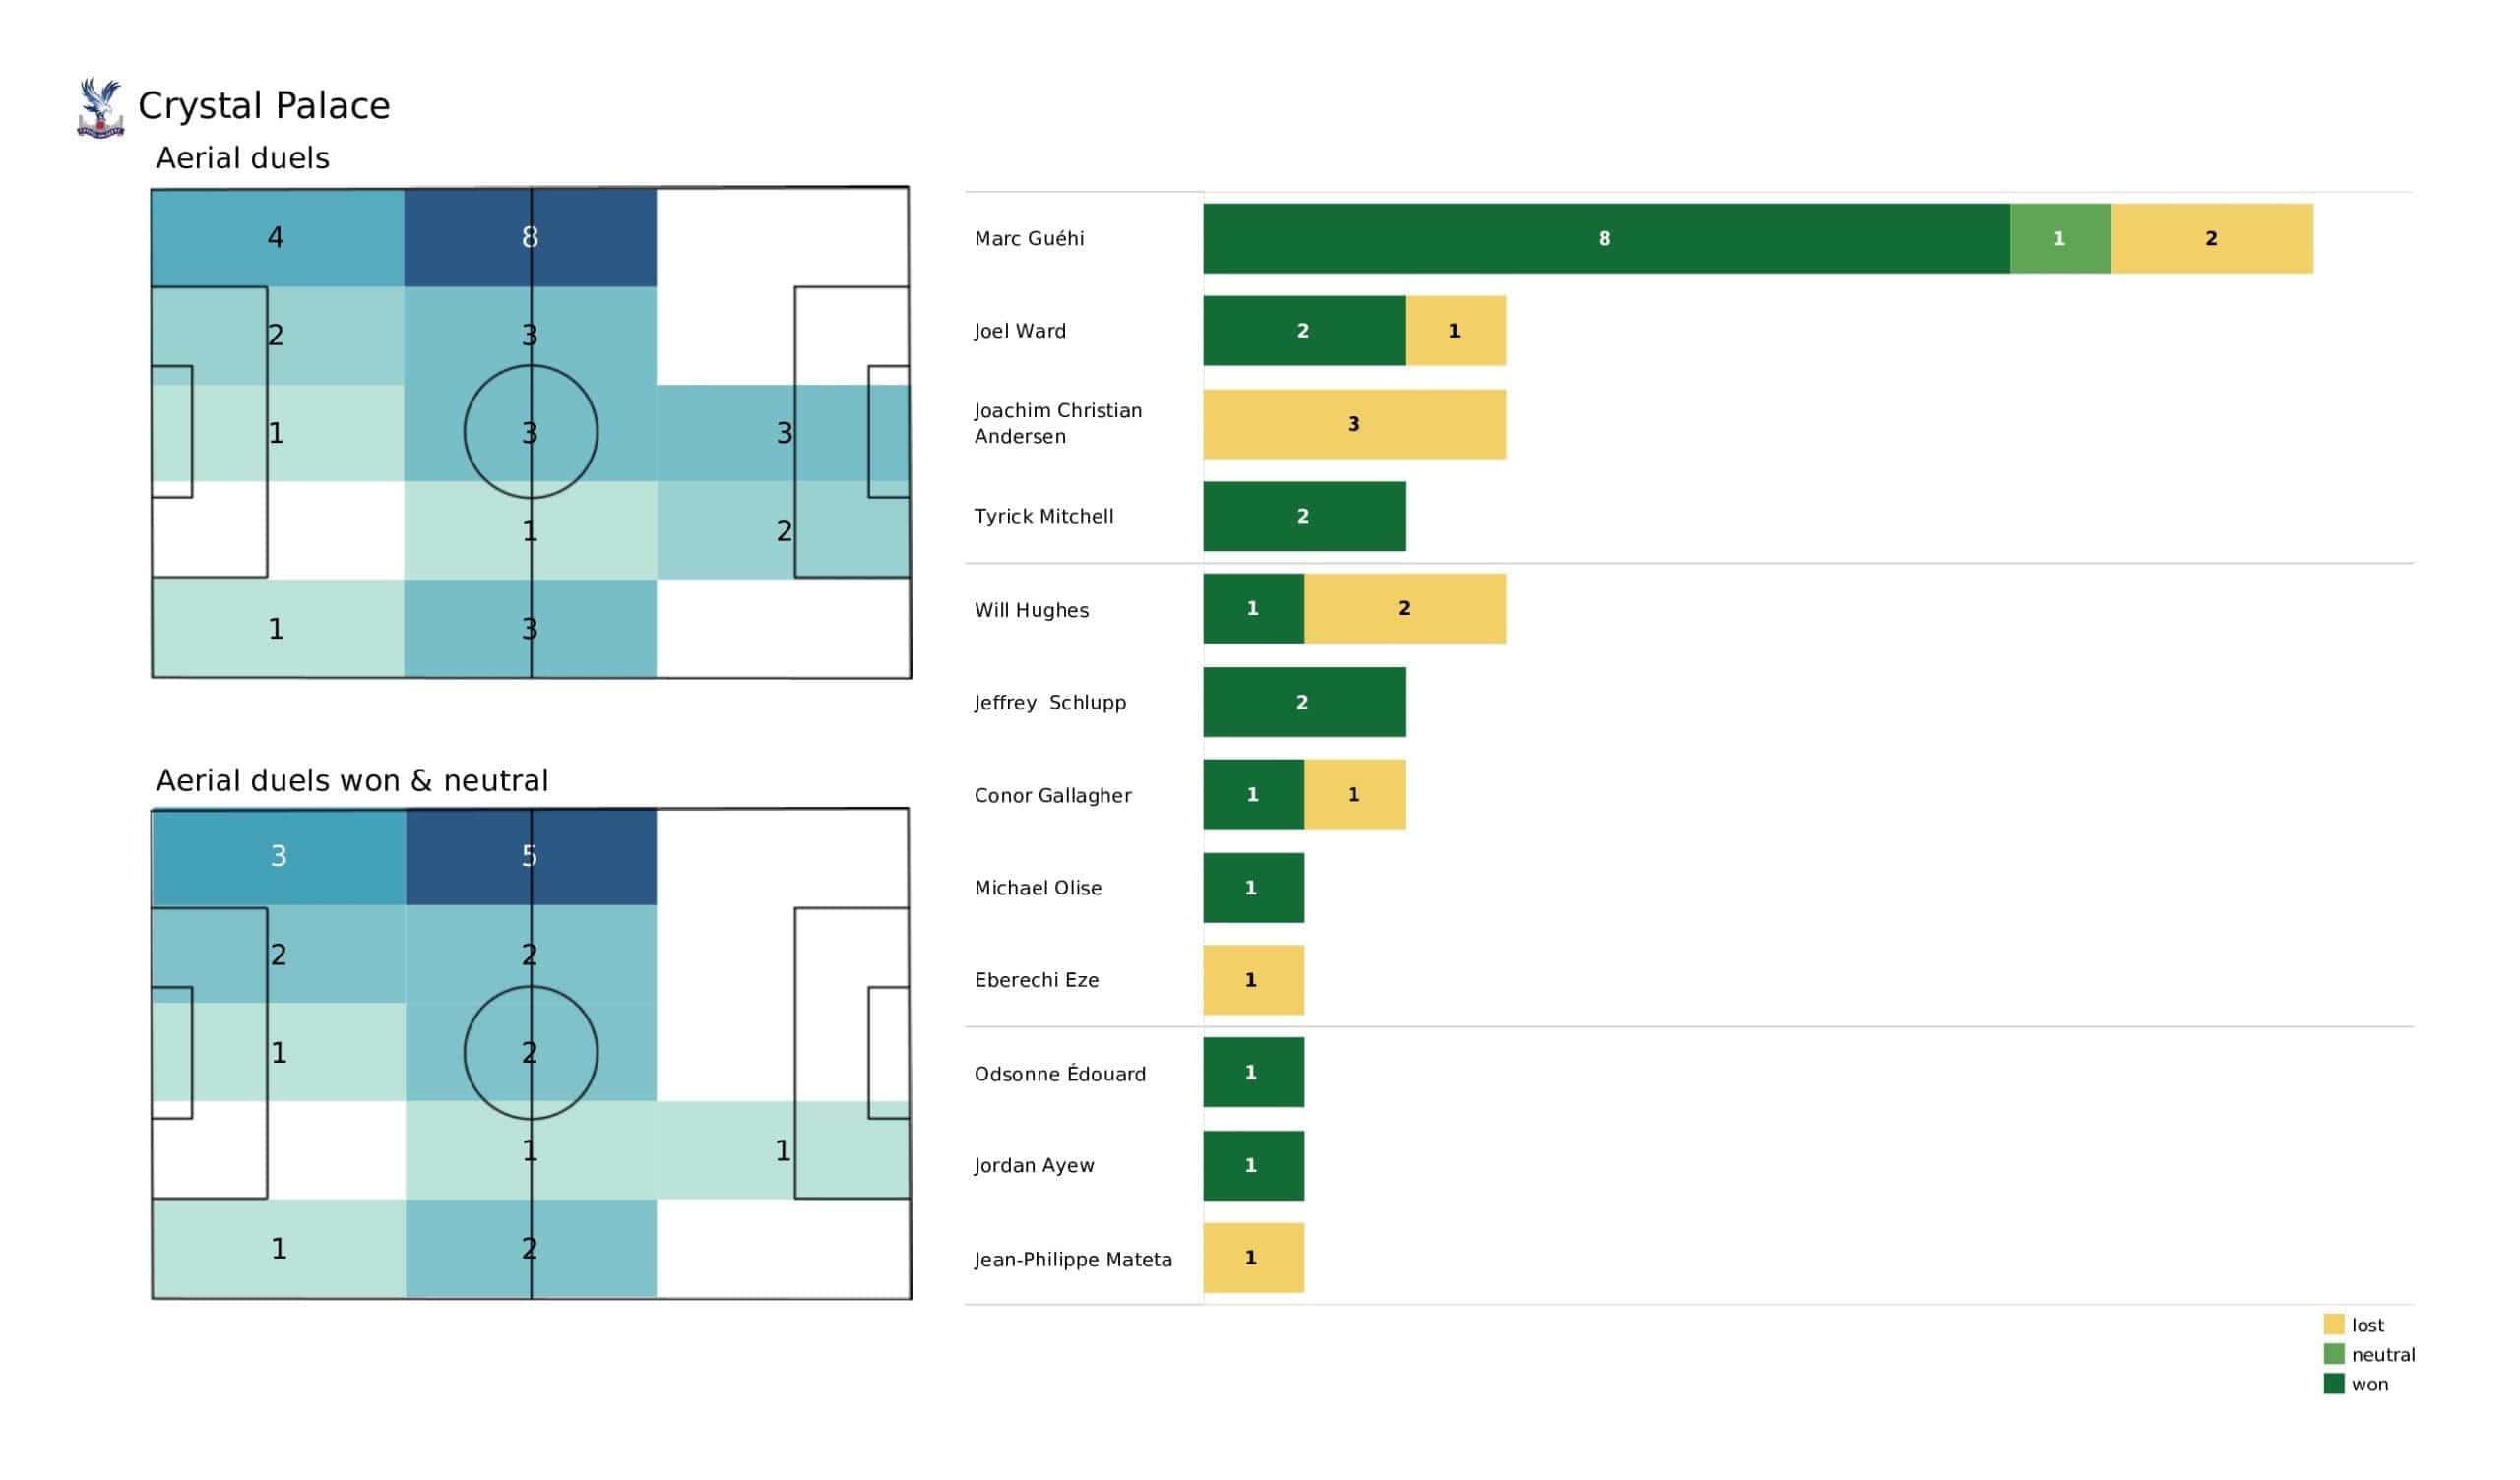The height and width of the screenshot is (1480, 2520).
Task: Select the dark green 'won' legend swatch
Action: [x=2334, y=1385]
